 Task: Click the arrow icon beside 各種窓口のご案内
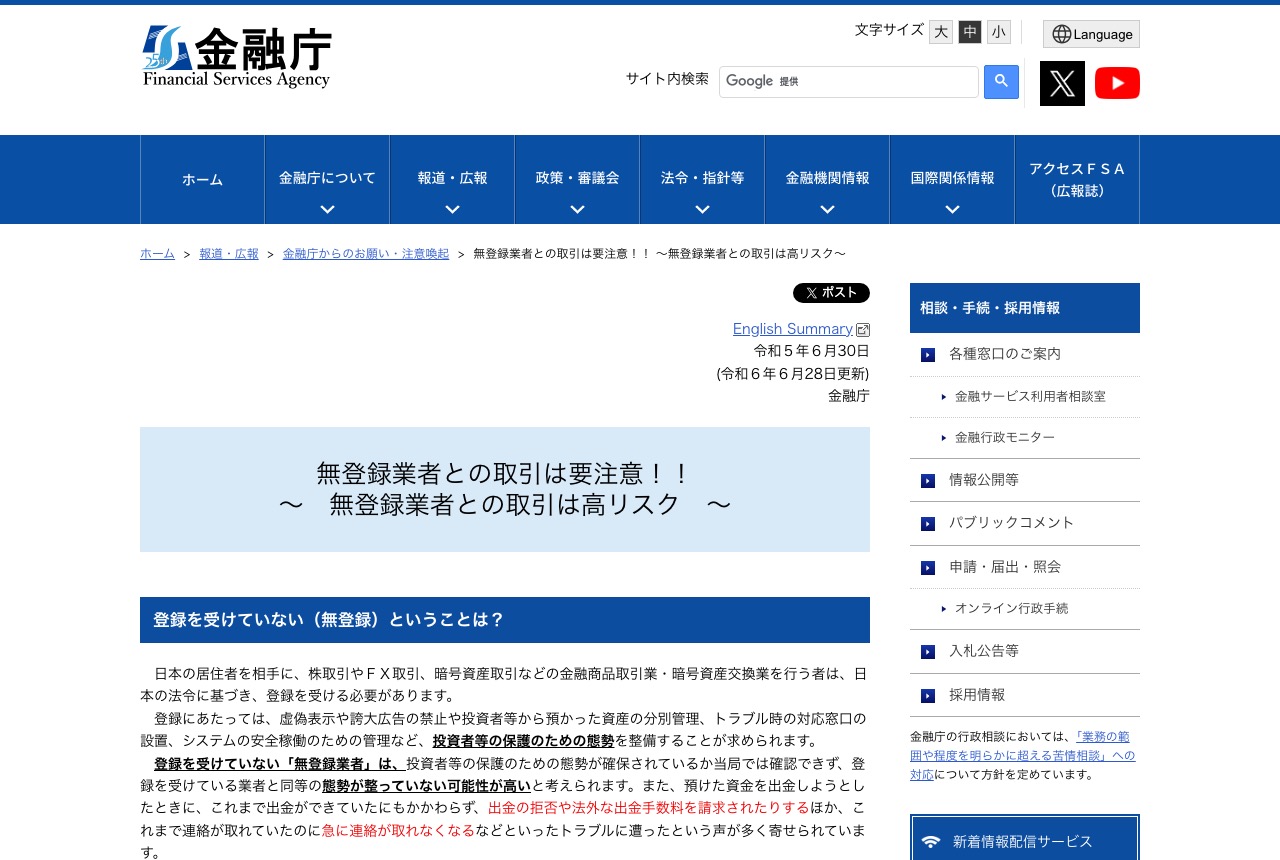tap(928, 354)
